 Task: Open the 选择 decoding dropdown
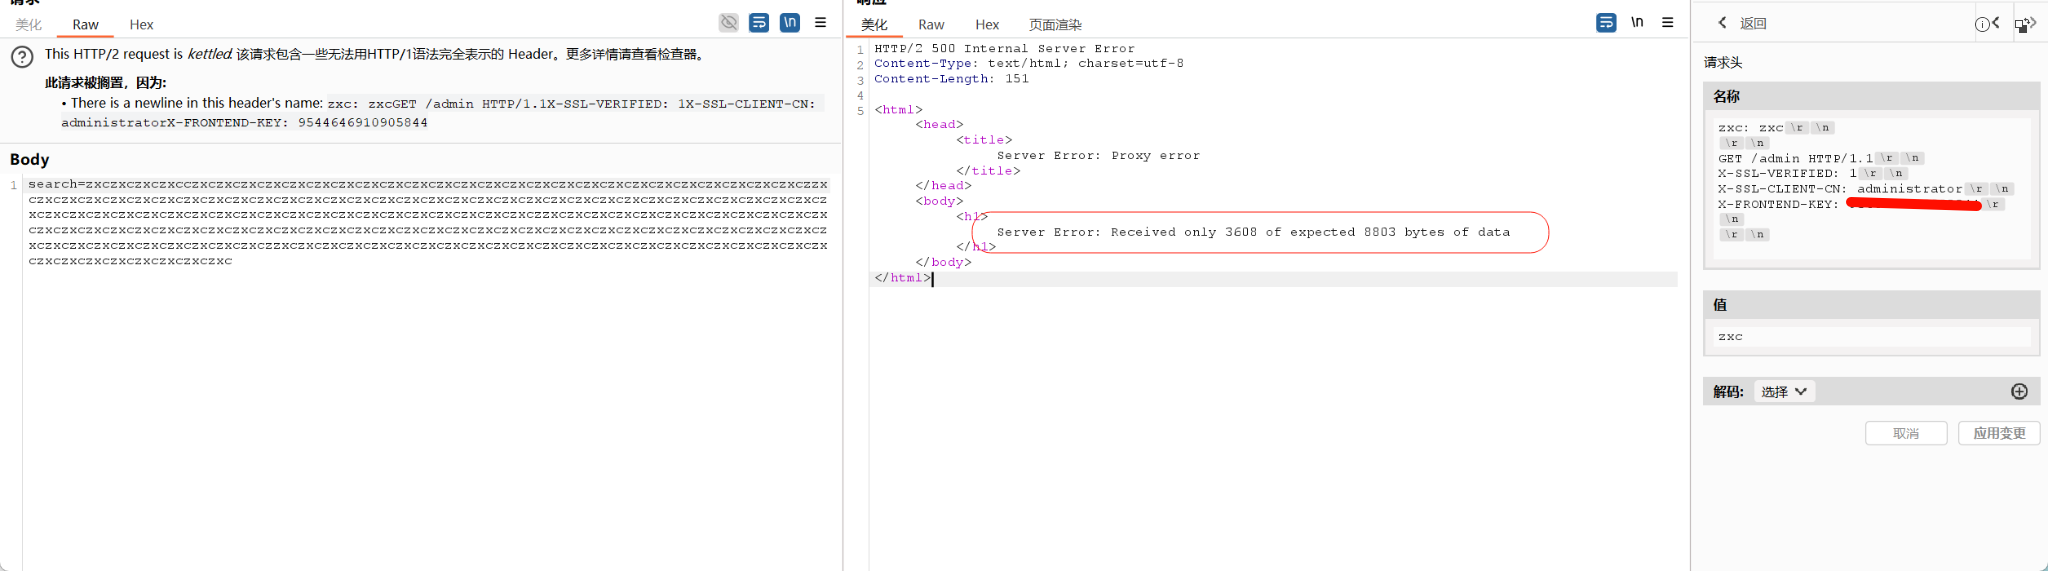tap(1784, 391)
